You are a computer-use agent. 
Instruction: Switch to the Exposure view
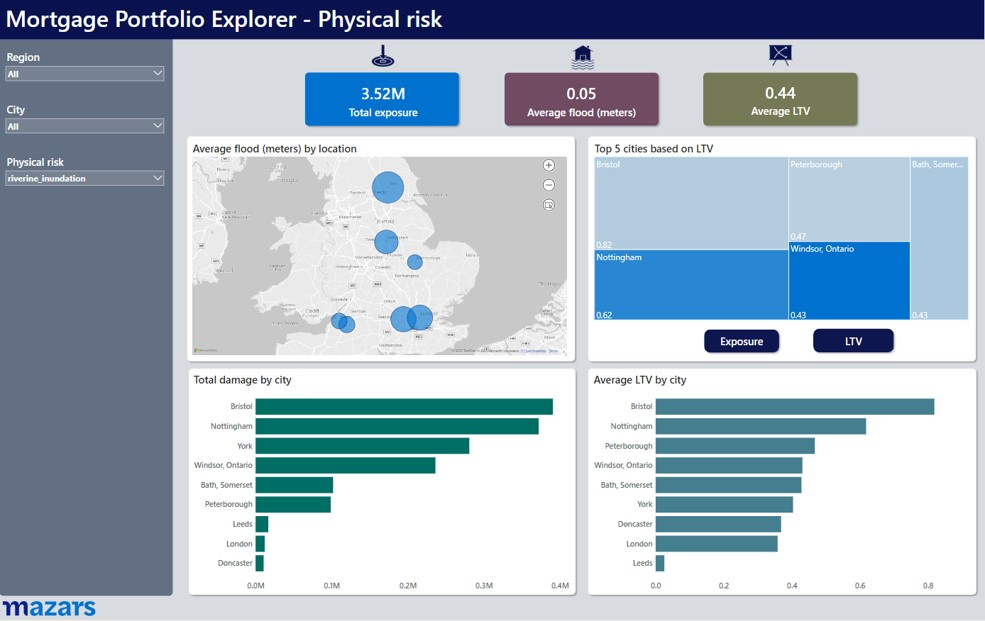click(741, 341)
